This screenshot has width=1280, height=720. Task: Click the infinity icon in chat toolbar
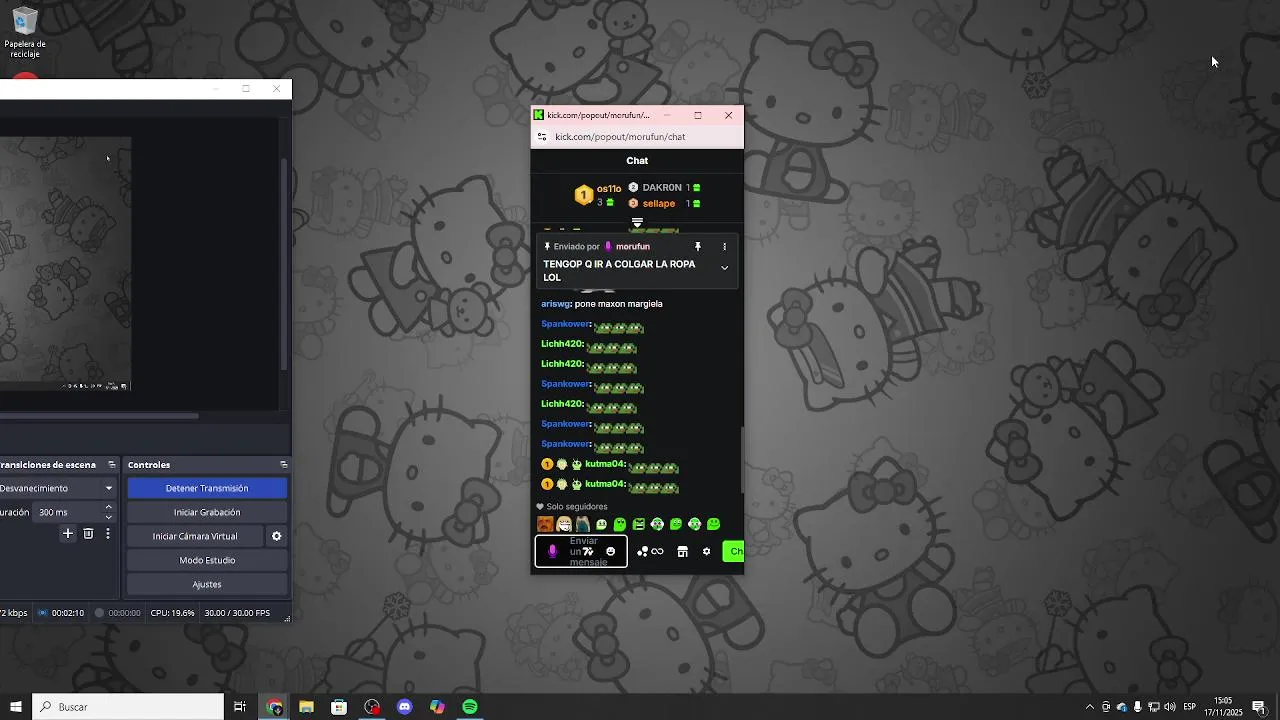(657, 552)
